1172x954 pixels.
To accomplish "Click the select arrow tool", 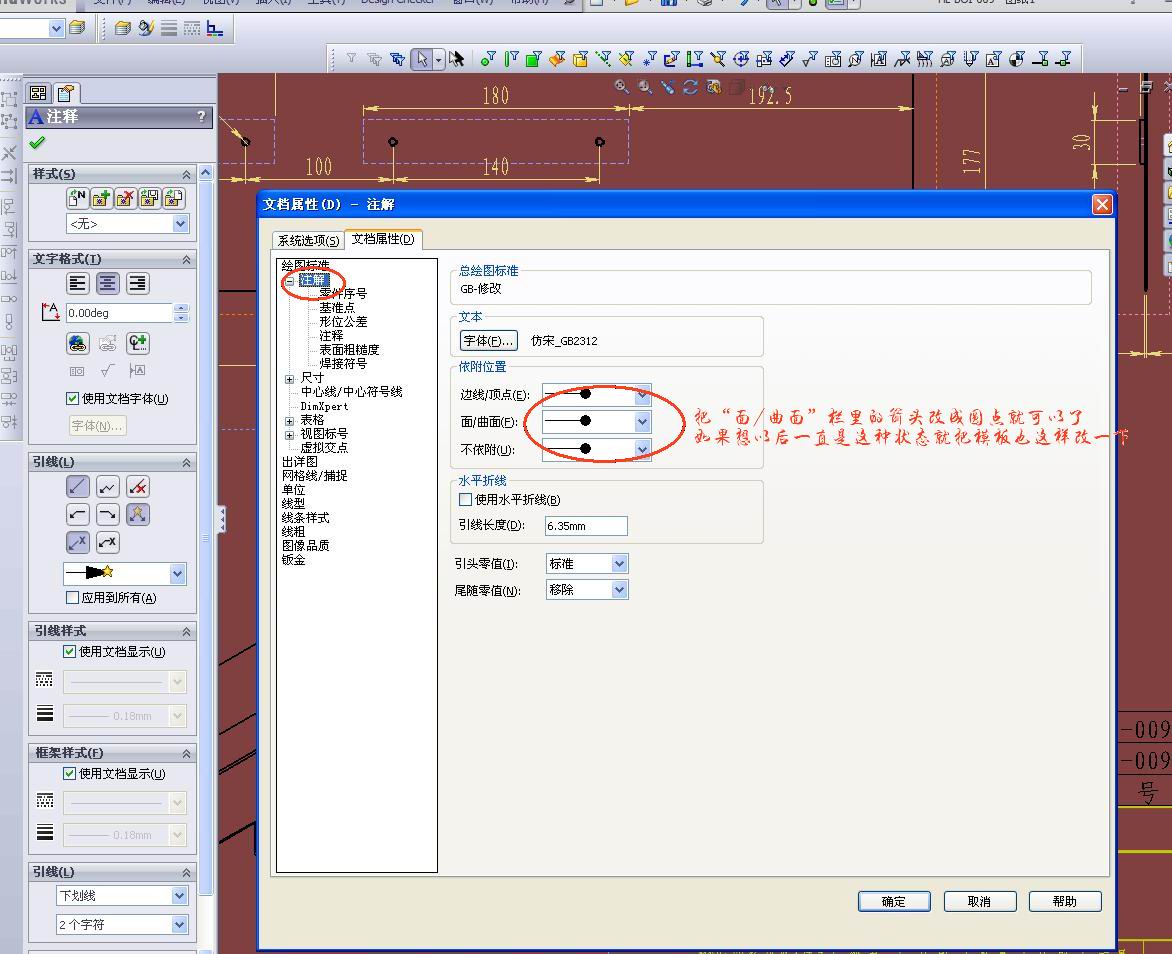I will (x=422, y=58).
